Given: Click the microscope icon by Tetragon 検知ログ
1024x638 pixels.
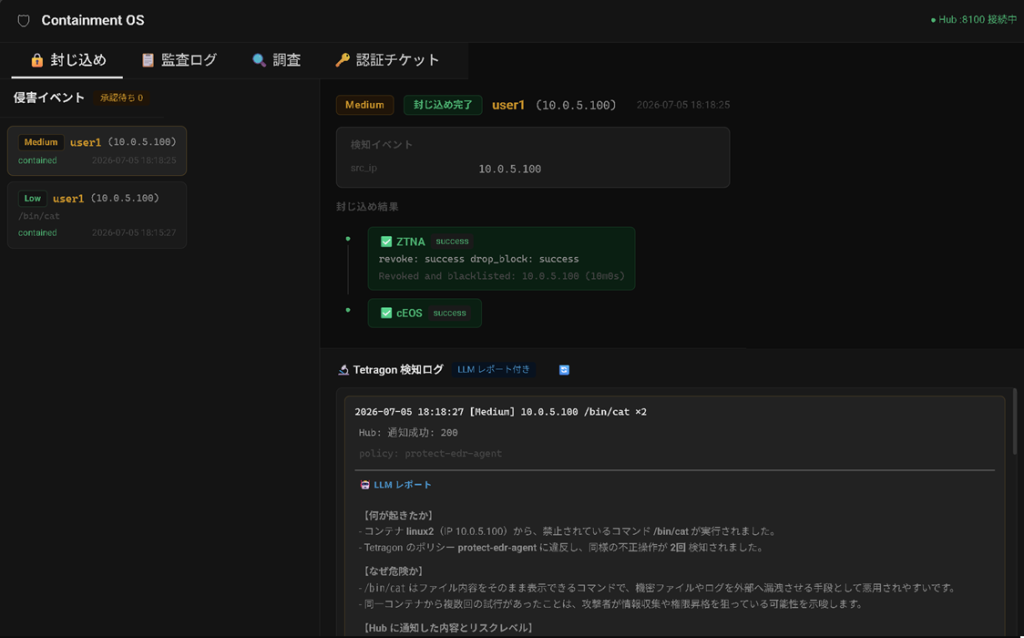Looking at the screenshot, I should pos(343,370).
